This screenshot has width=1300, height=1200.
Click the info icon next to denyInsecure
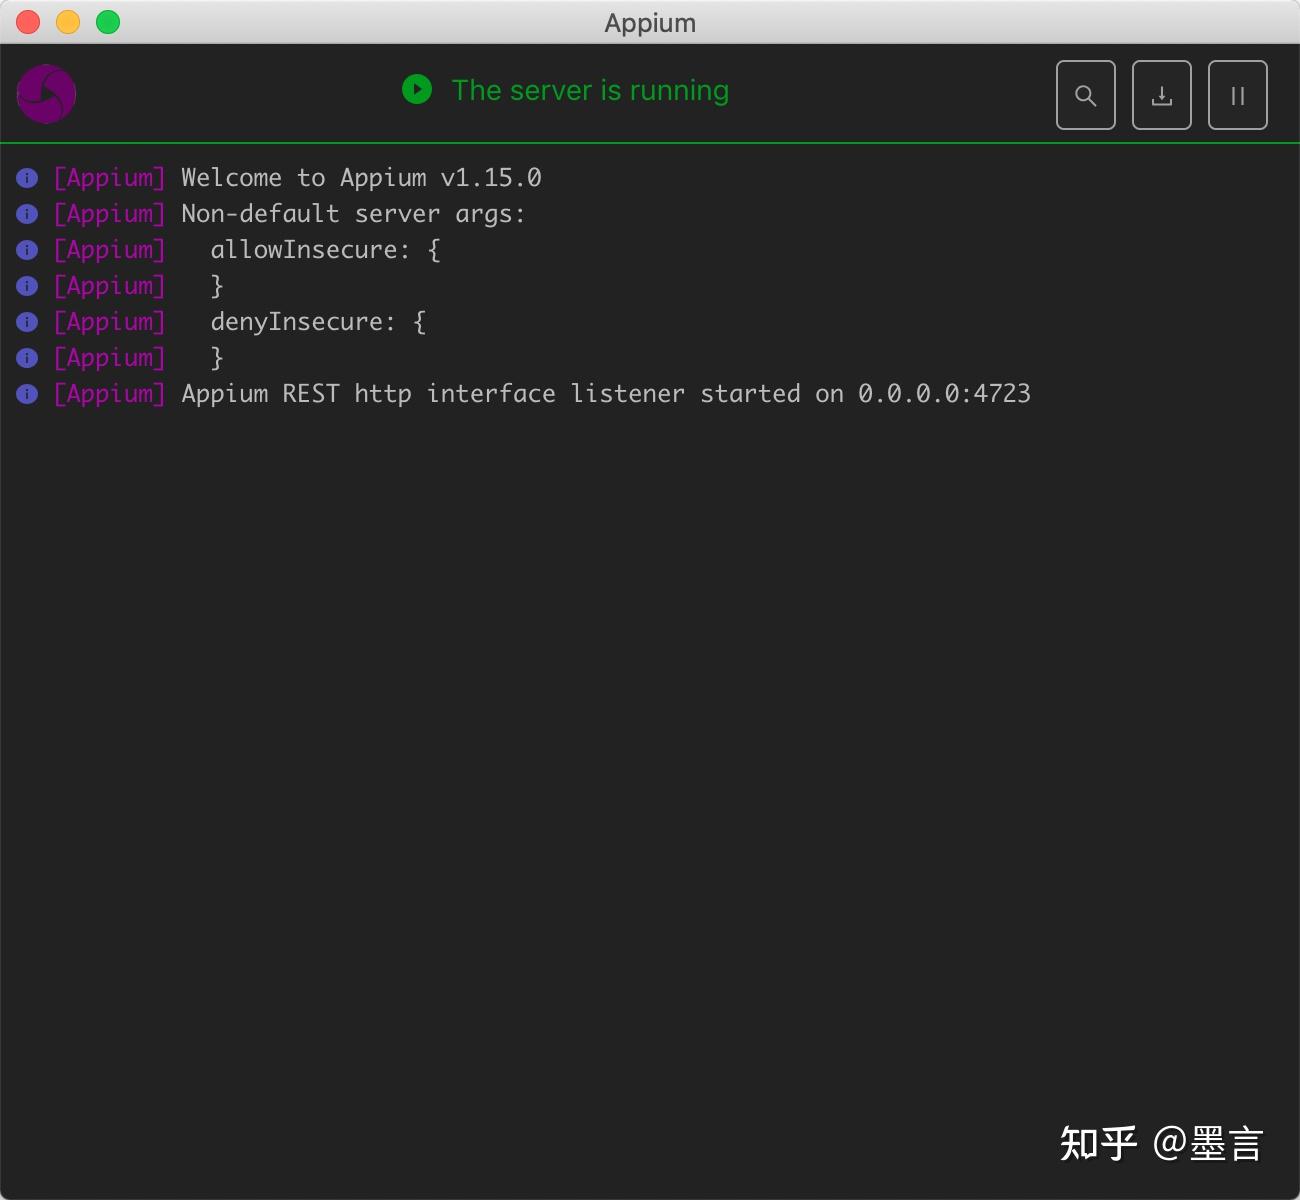26,322
